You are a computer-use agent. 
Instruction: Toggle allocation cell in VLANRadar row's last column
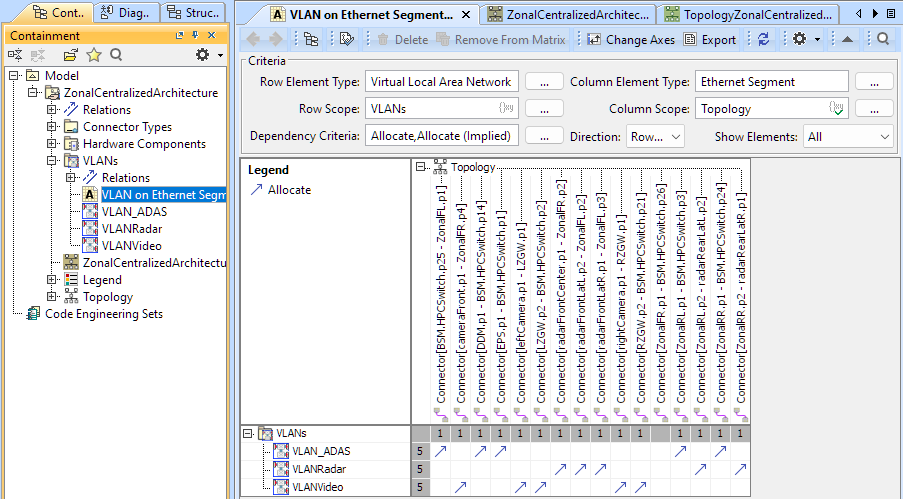(740, 469)
